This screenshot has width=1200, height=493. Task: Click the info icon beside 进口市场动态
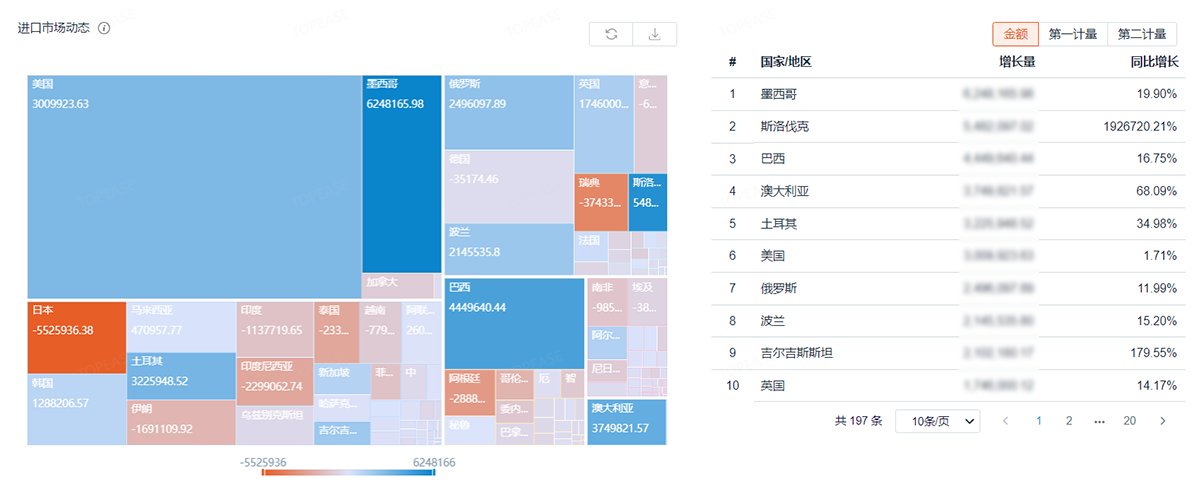104,28
